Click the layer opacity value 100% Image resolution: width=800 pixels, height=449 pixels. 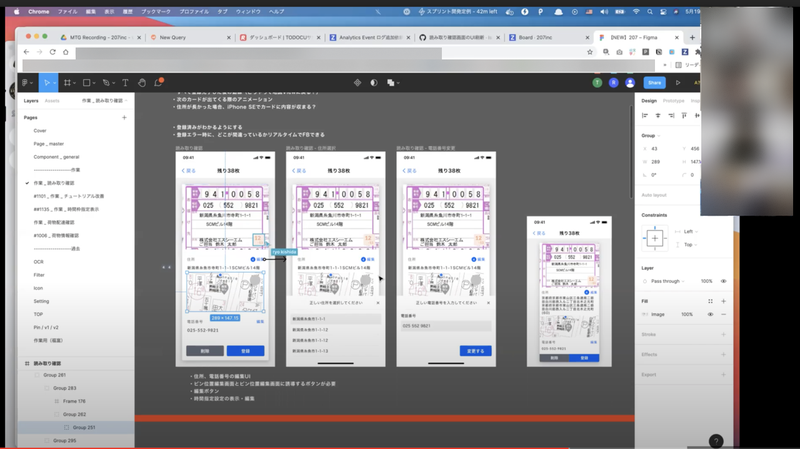click(706, 281)
